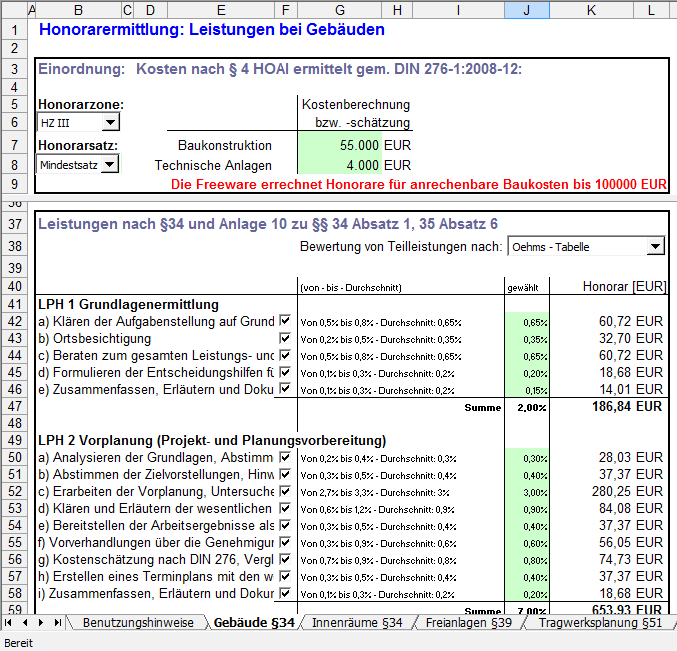
Task: Select chosen percentage 0,15% in row 46
Action: 527,390
